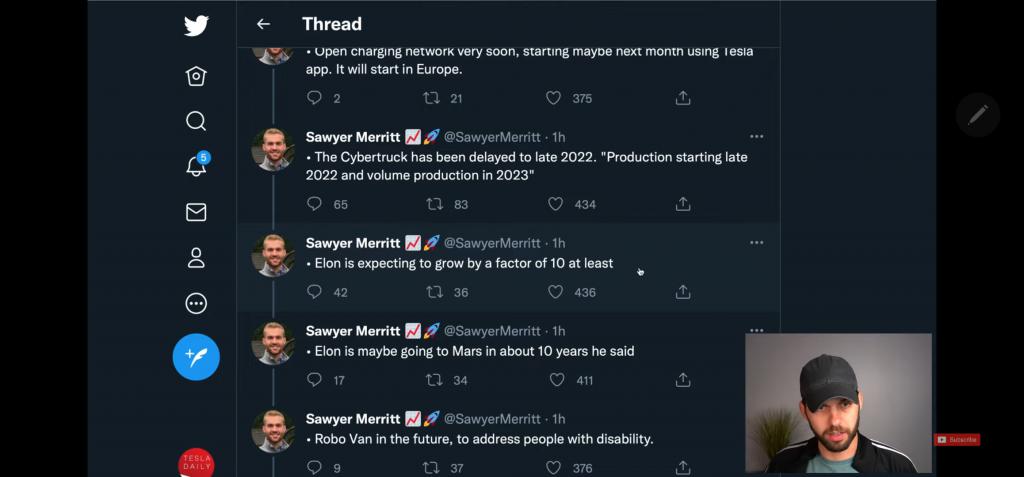This screenshot has width=1024, height=477.
Task: Like the Elon going to Mars tweet
Action: coord(555,380)
